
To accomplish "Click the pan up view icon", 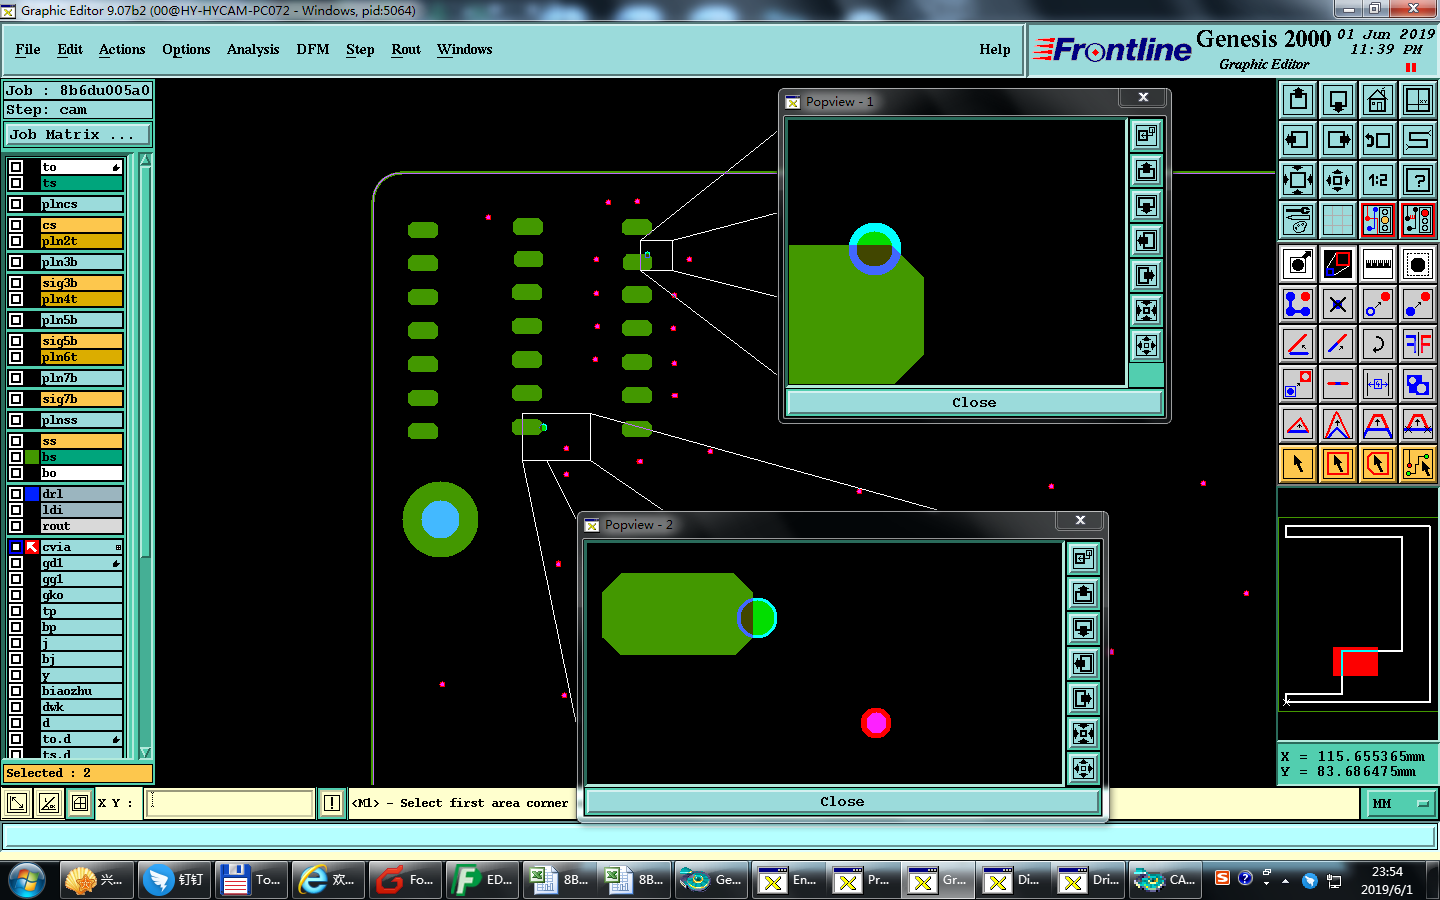I will coord(1298,100).
